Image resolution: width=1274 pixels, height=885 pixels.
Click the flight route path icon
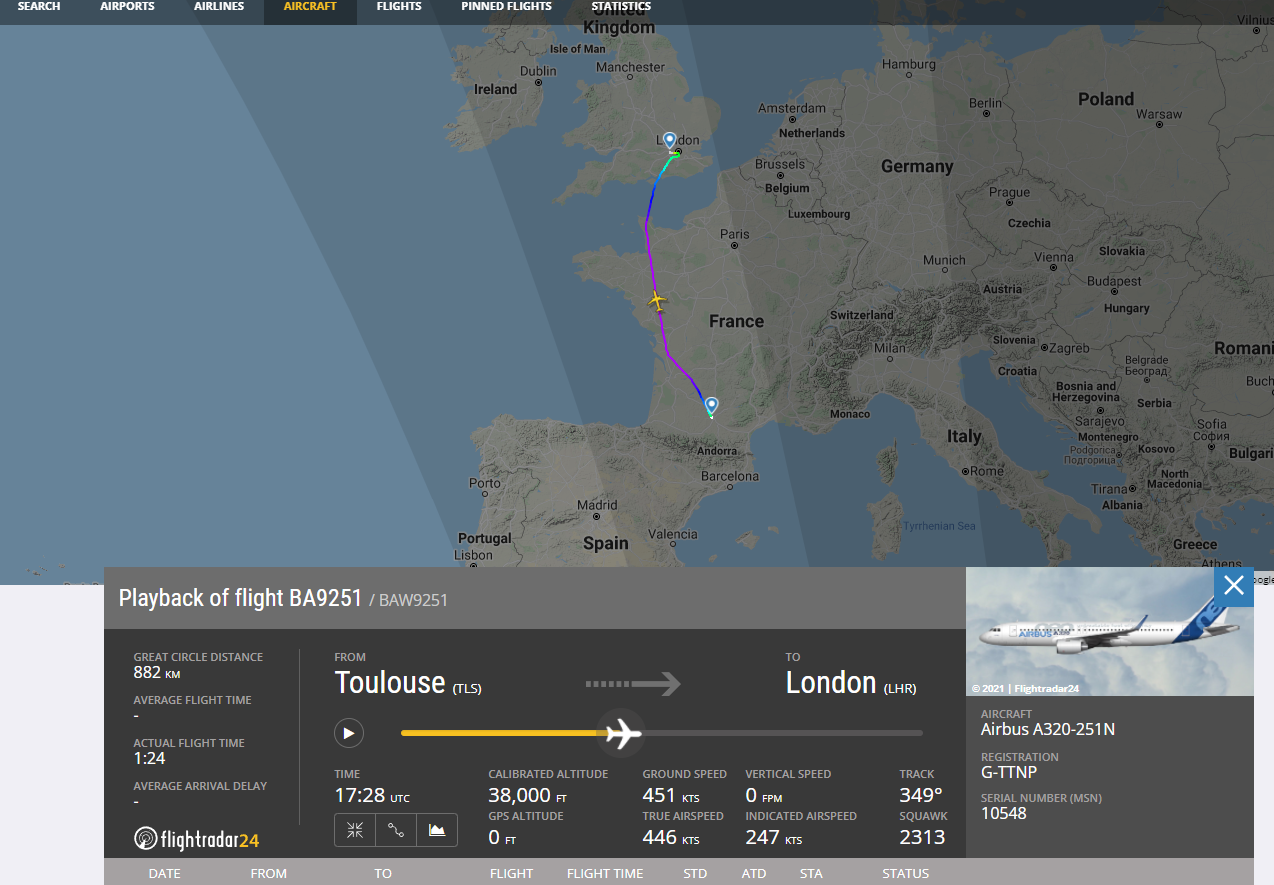(396, 829)
